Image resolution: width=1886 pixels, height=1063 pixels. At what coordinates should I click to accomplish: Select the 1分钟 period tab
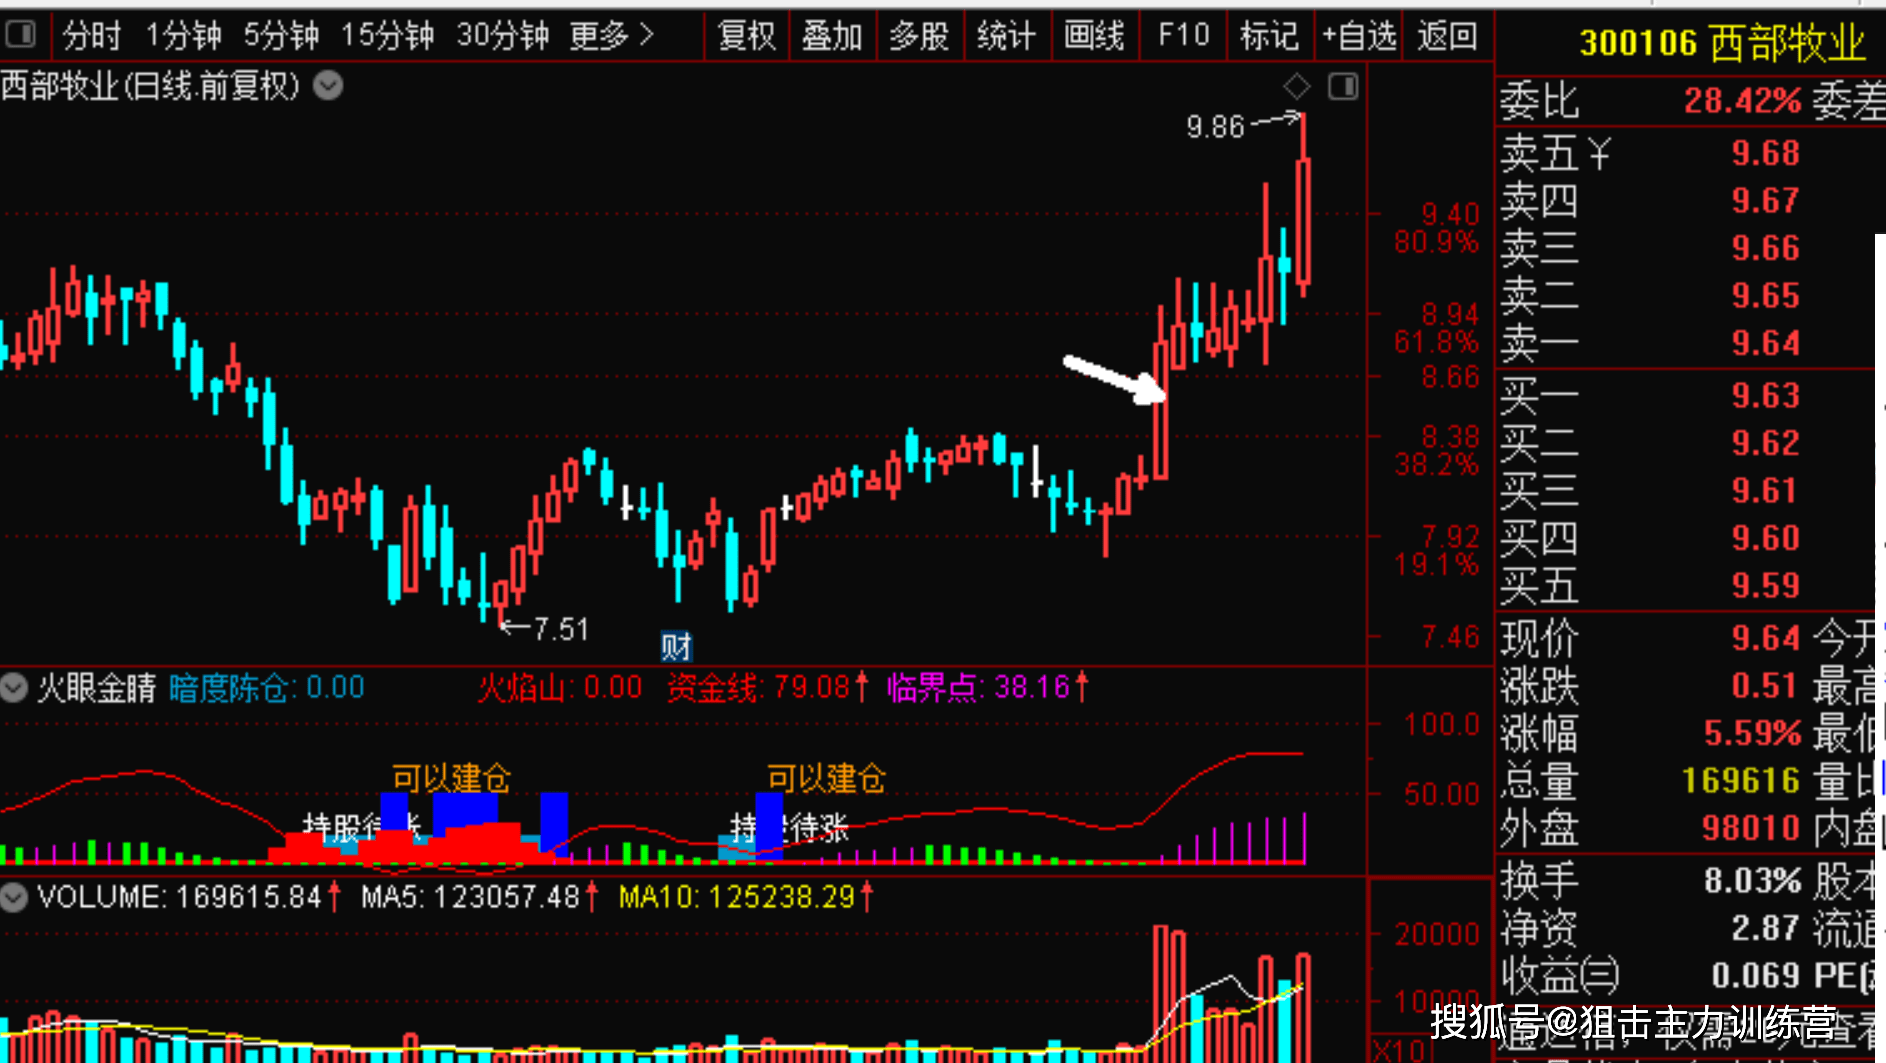pos(183,37)
